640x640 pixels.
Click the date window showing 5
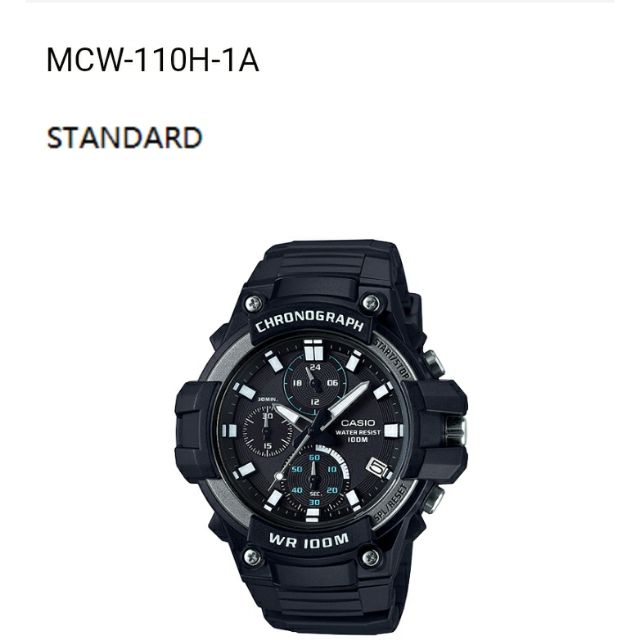pyautogui.click(x=378, y=469)
